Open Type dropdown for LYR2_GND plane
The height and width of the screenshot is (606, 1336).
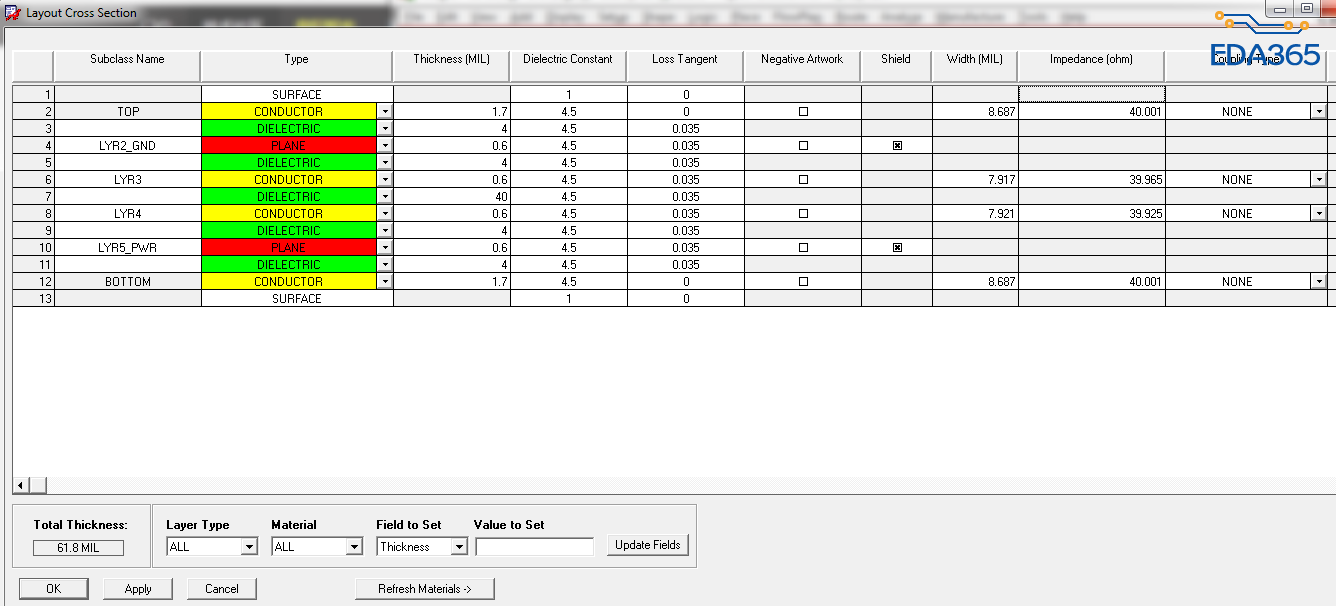coord(385,146)
